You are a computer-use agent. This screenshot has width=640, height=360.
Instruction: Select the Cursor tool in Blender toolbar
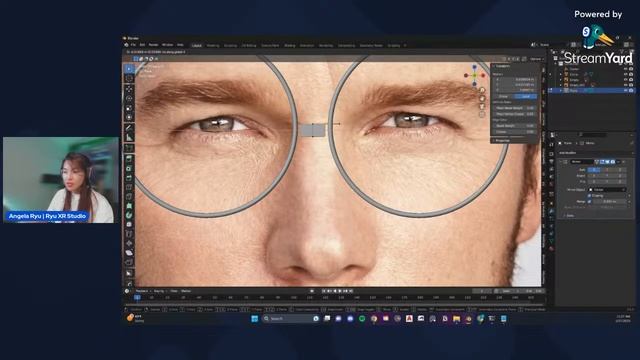point(129,78)
